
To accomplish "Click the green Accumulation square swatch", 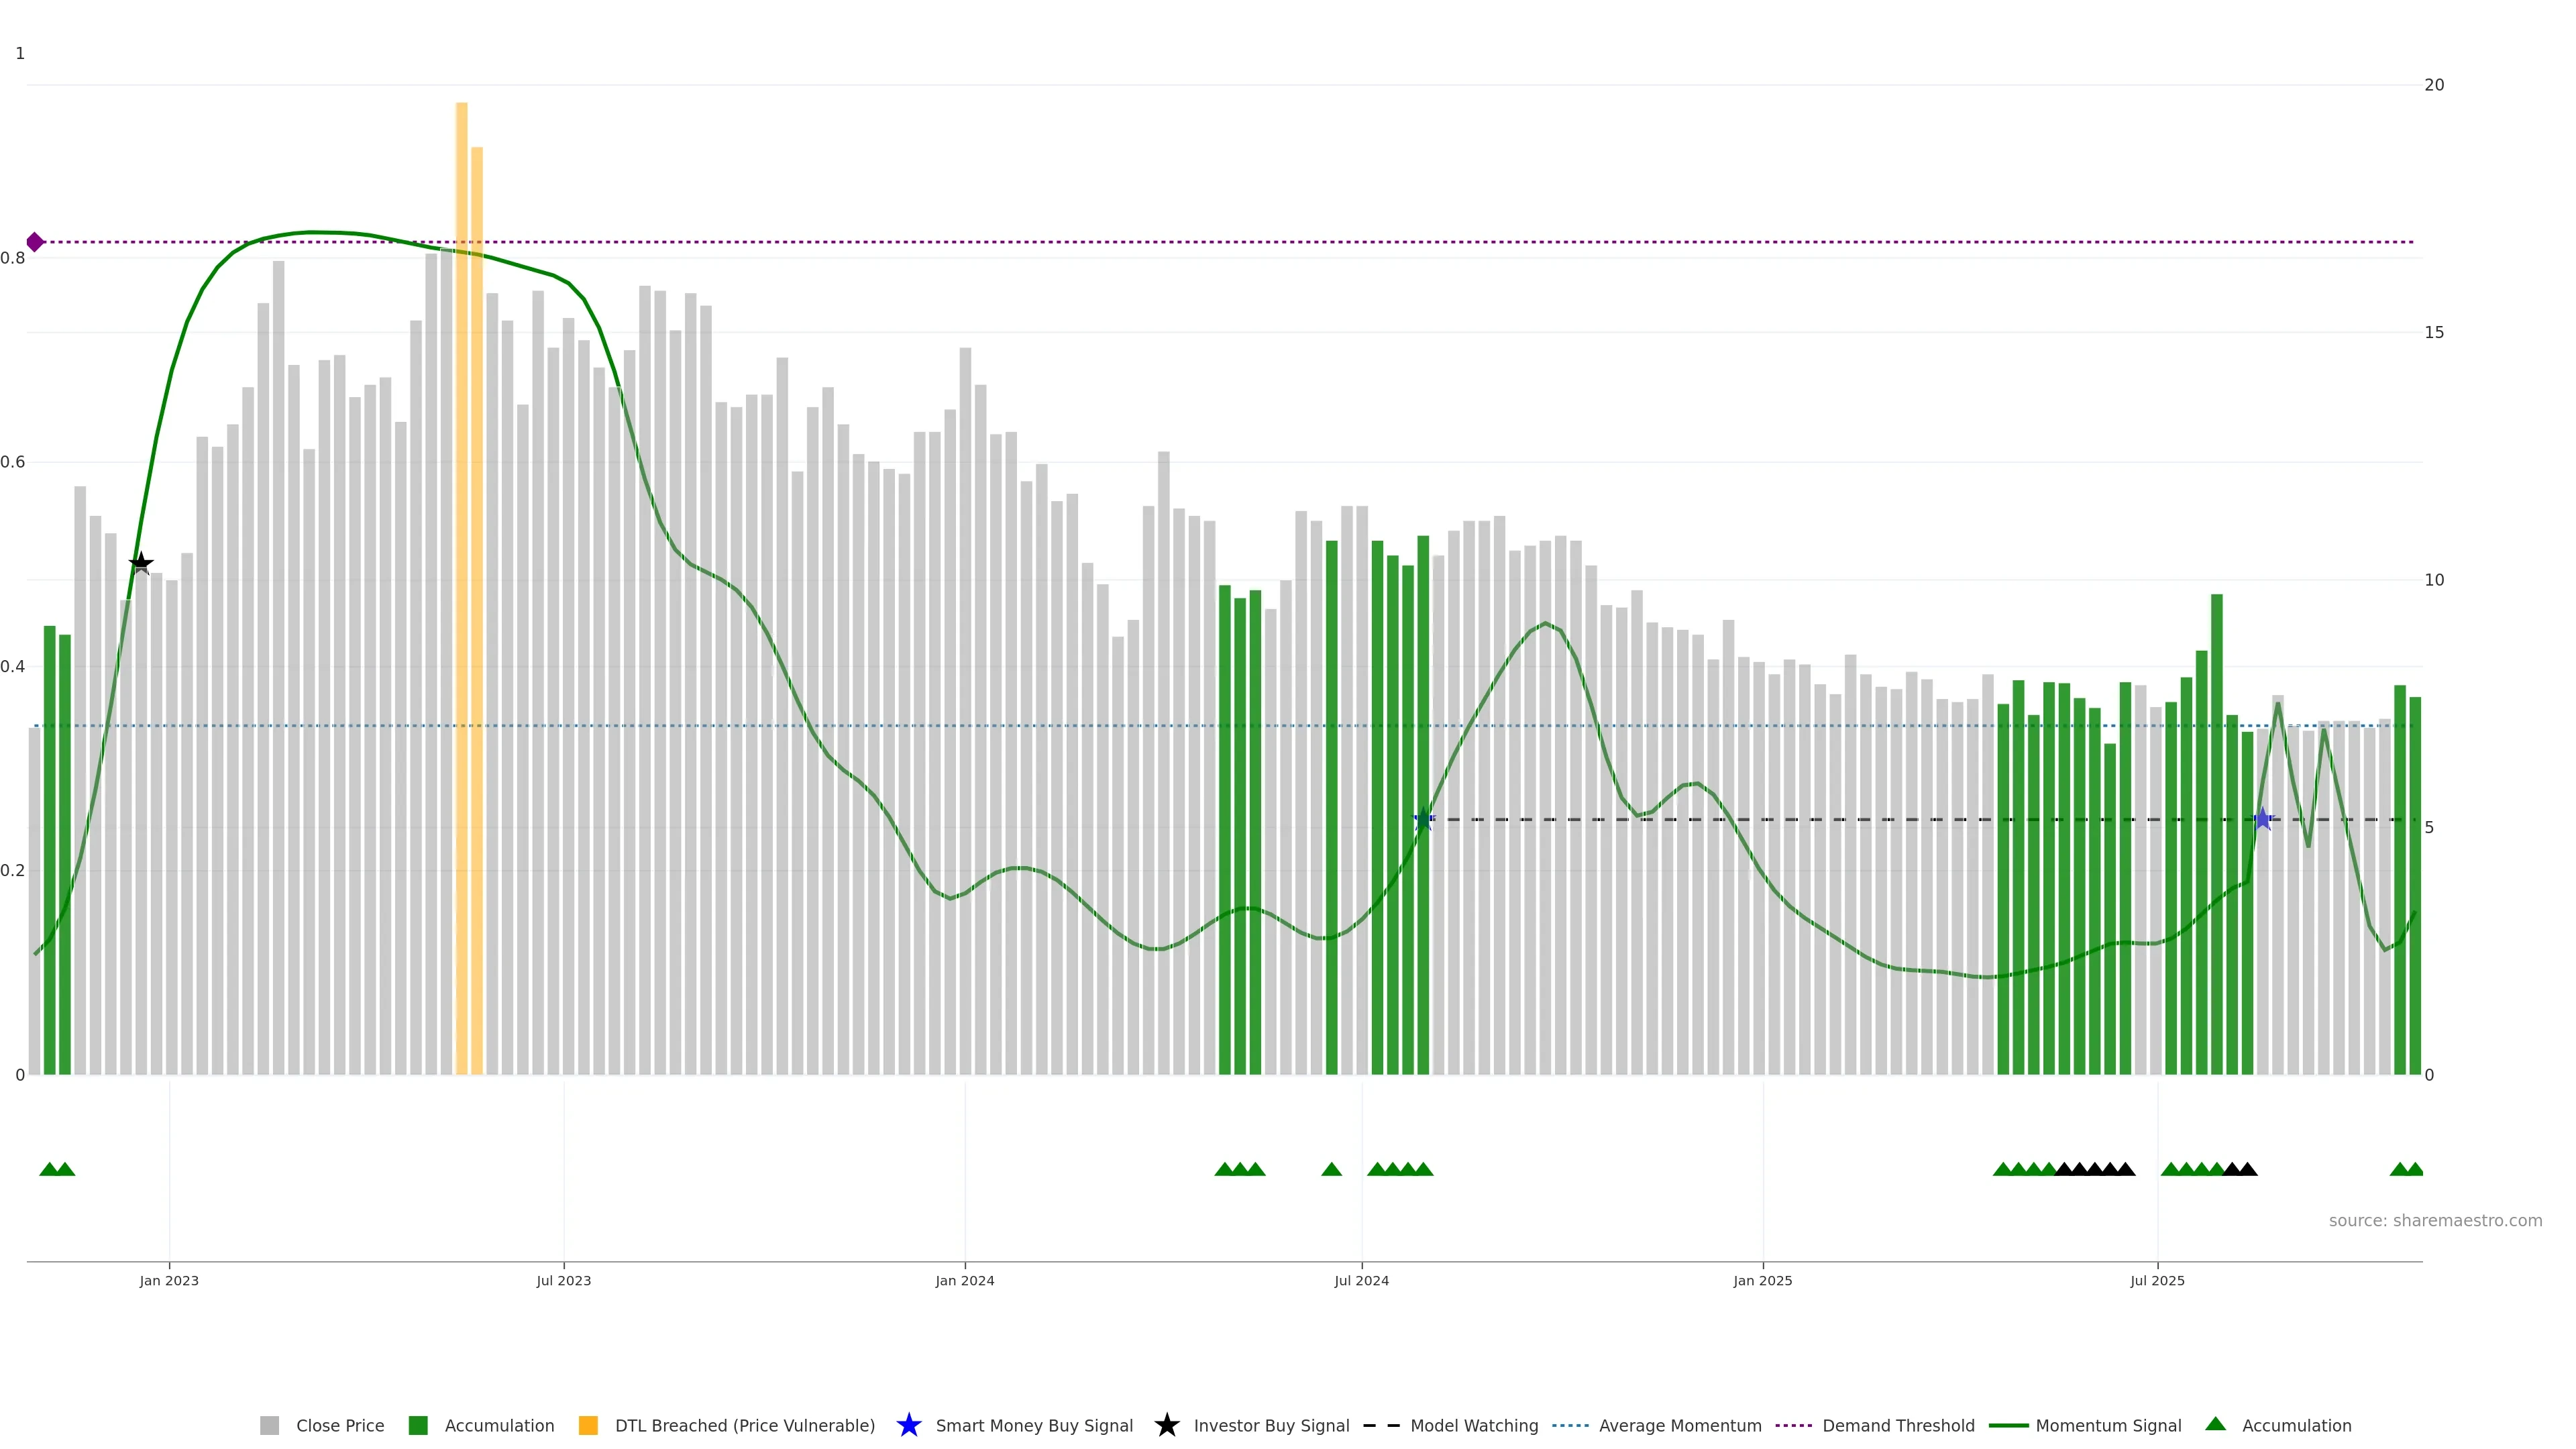I will click(418, 1425).
